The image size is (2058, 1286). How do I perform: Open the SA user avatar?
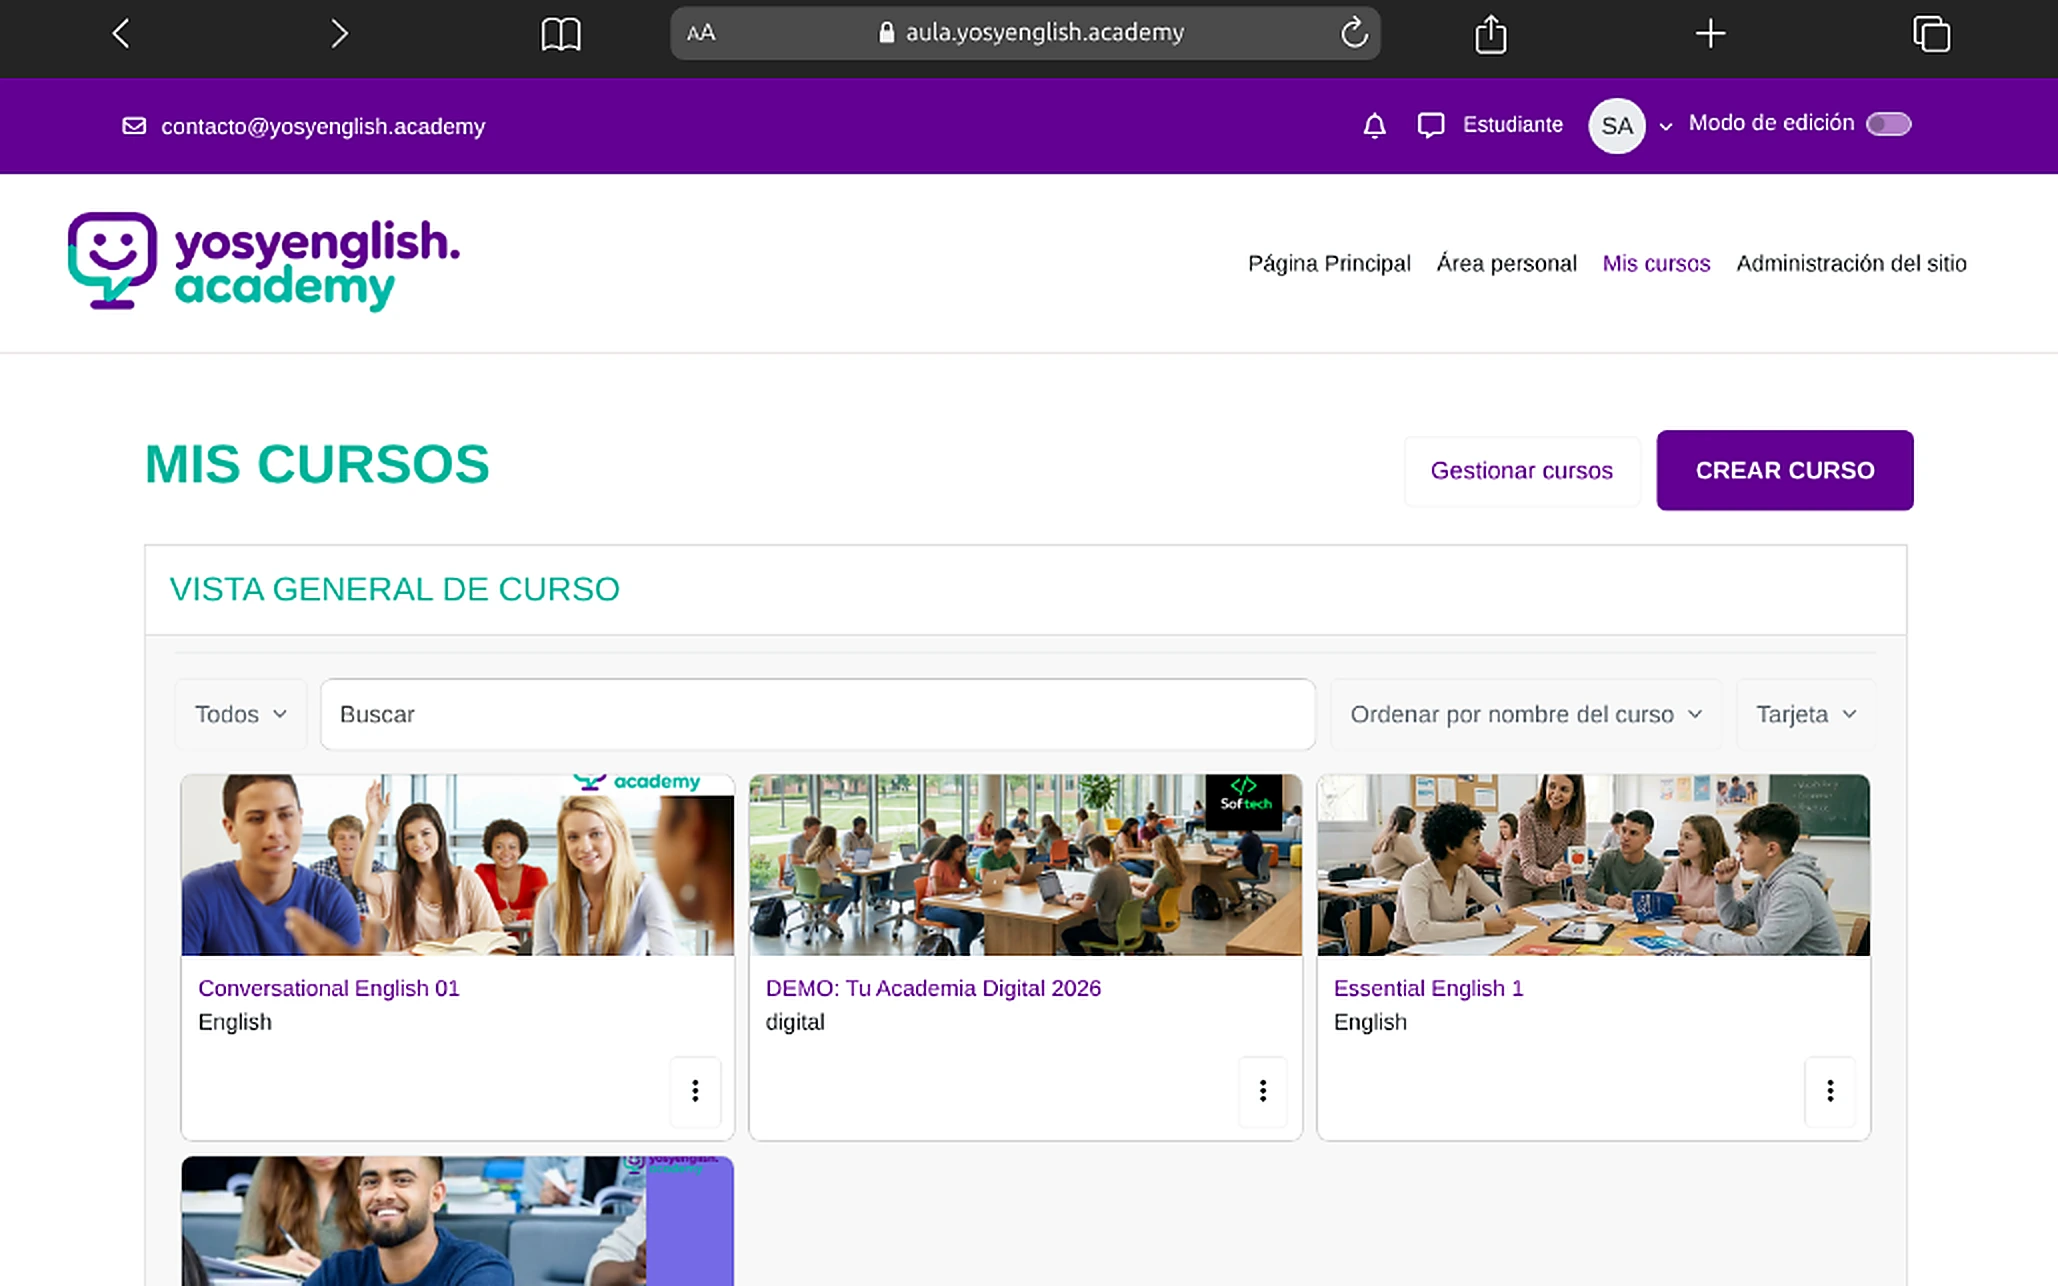(1616, 126)
